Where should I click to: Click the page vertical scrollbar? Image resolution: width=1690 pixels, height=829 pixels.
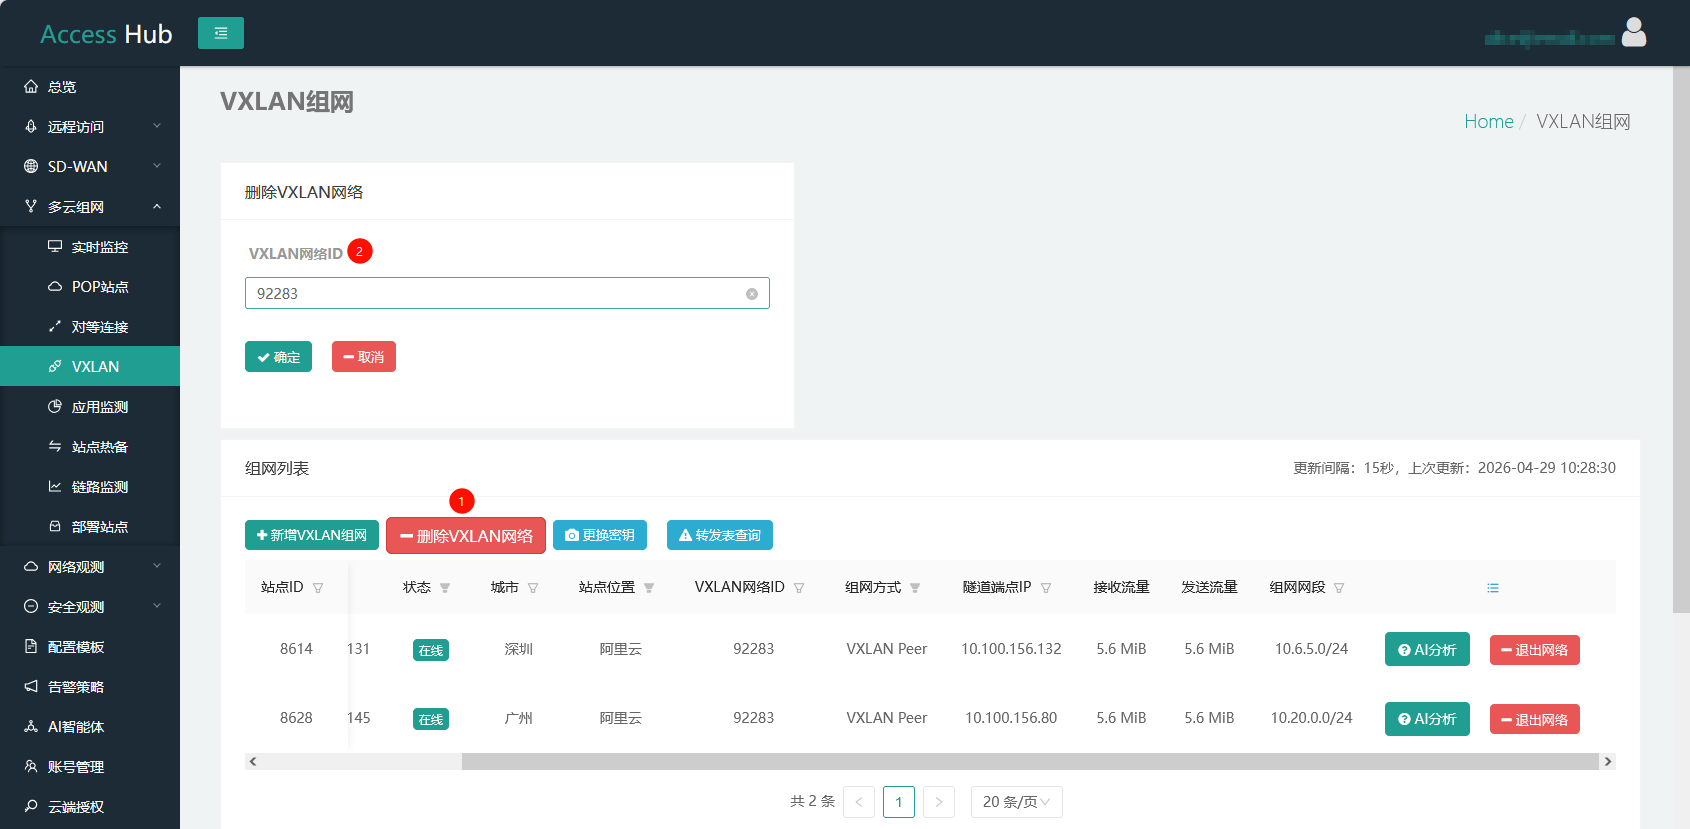[1681, 340]
